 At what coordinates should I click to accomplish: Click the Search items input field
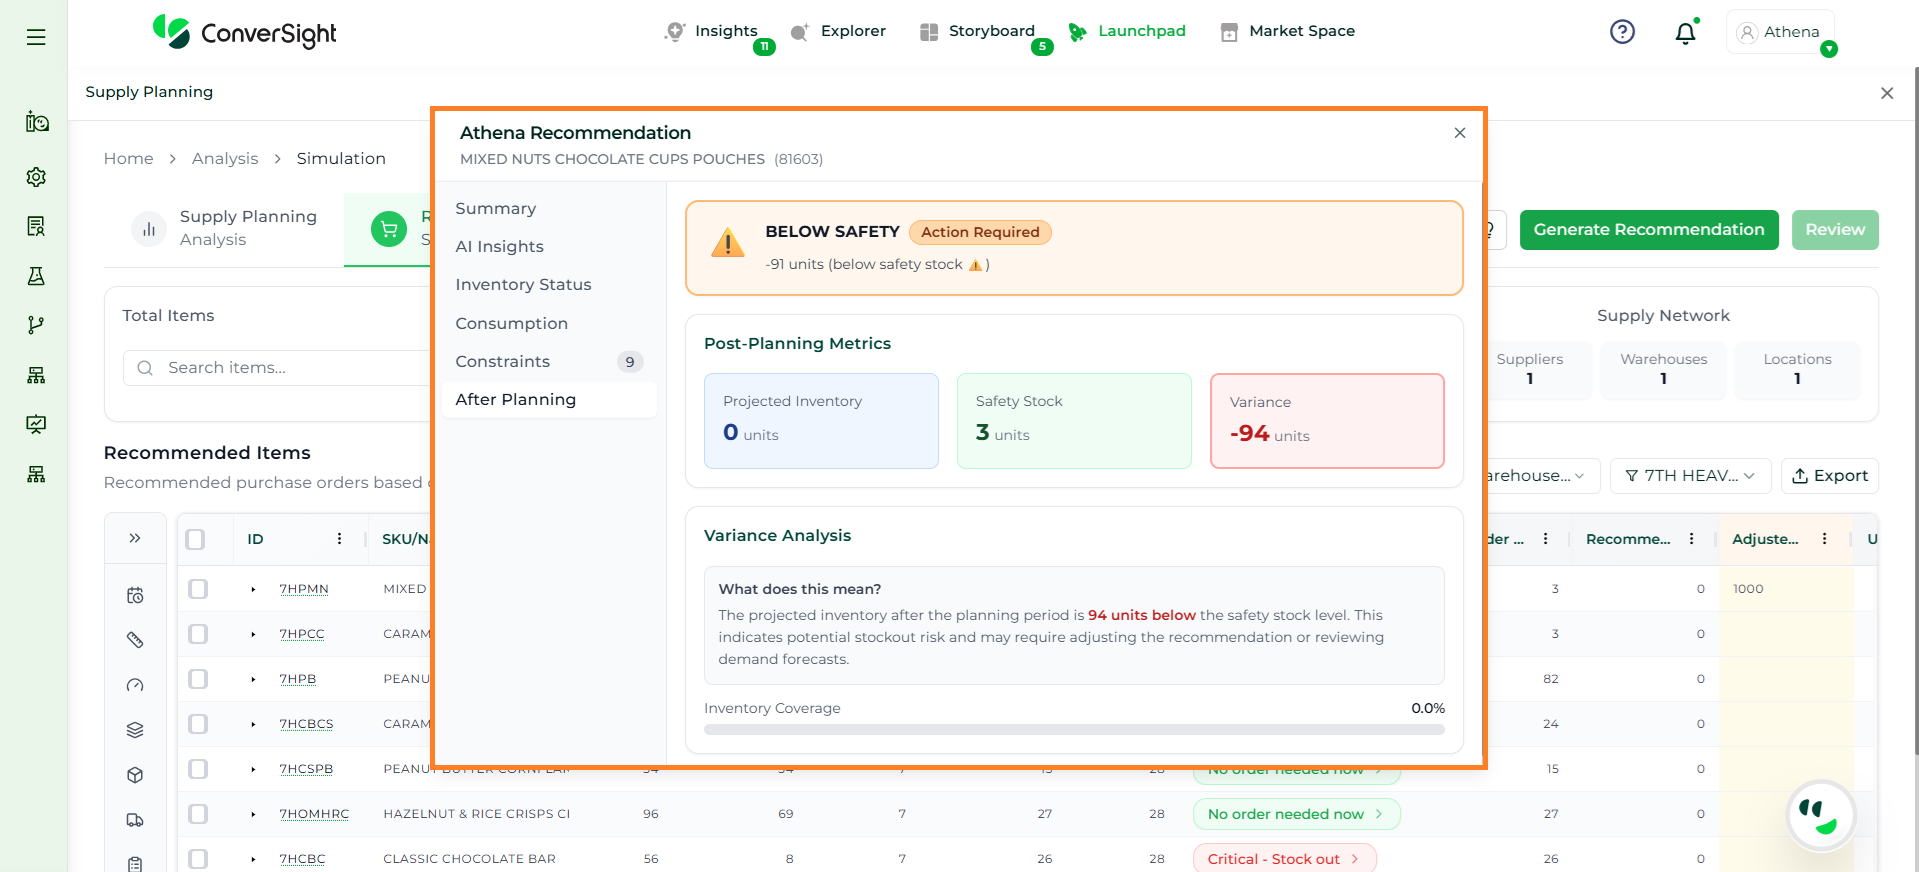tap(290, 368)
